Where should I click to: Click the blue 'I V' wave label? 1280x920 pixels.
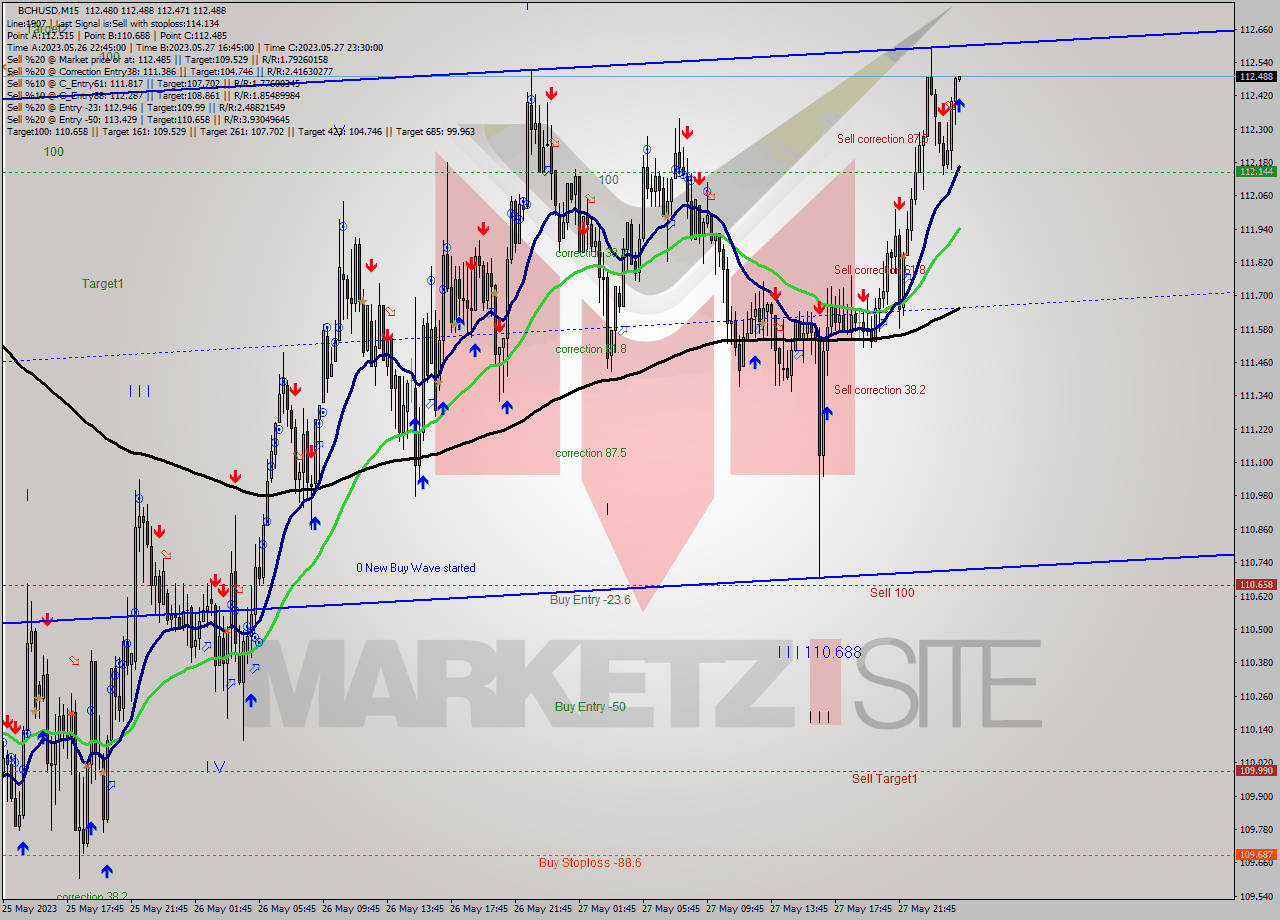coord(216,767)
